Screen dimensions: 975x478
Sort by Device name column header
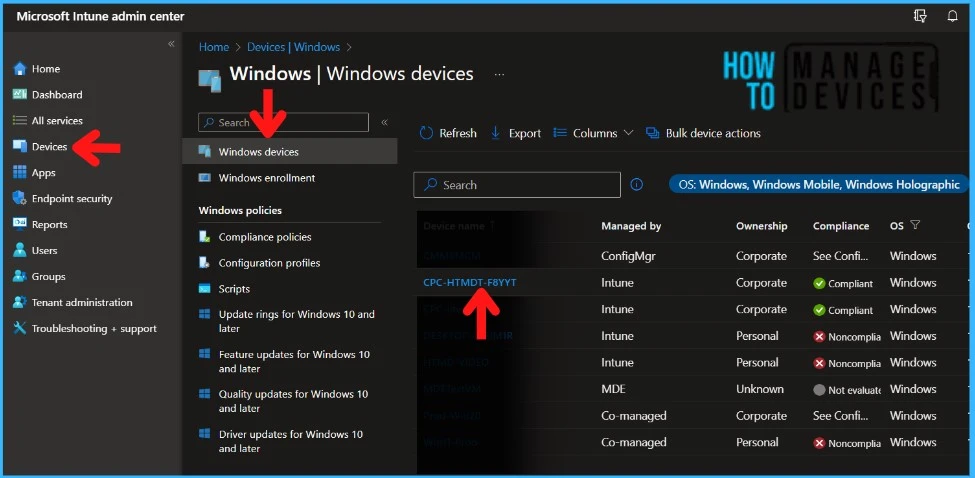[459, 226]
